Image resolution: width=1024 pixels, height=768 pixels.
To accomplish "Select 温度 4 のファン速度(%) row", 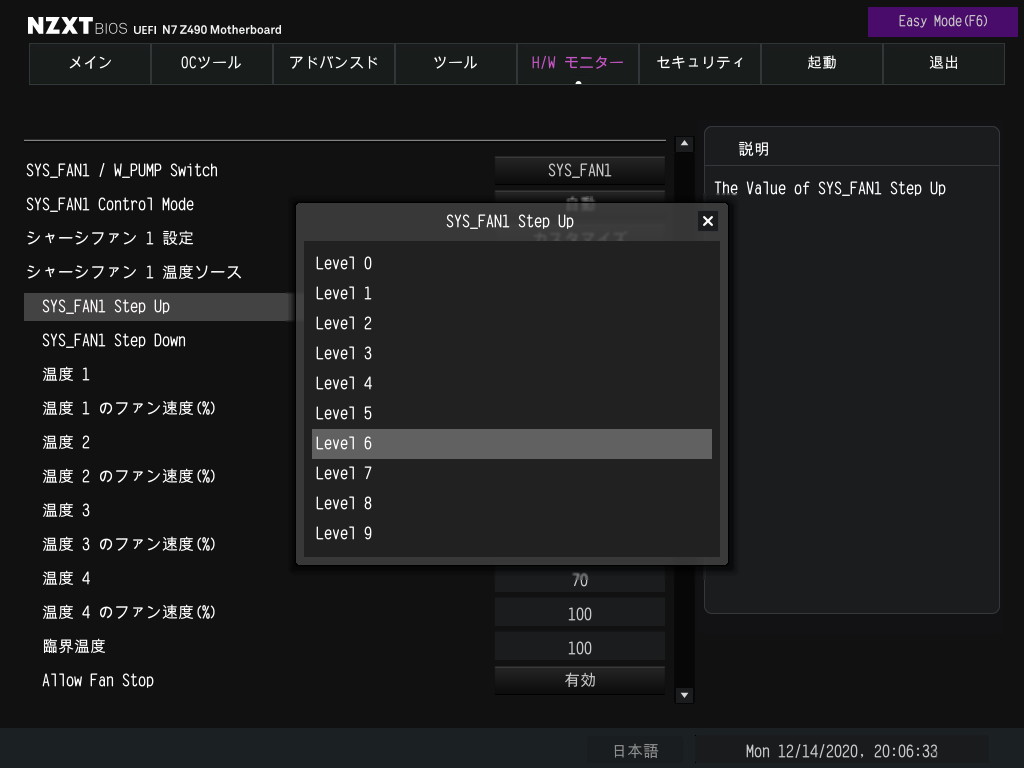I will click(129, 613).
